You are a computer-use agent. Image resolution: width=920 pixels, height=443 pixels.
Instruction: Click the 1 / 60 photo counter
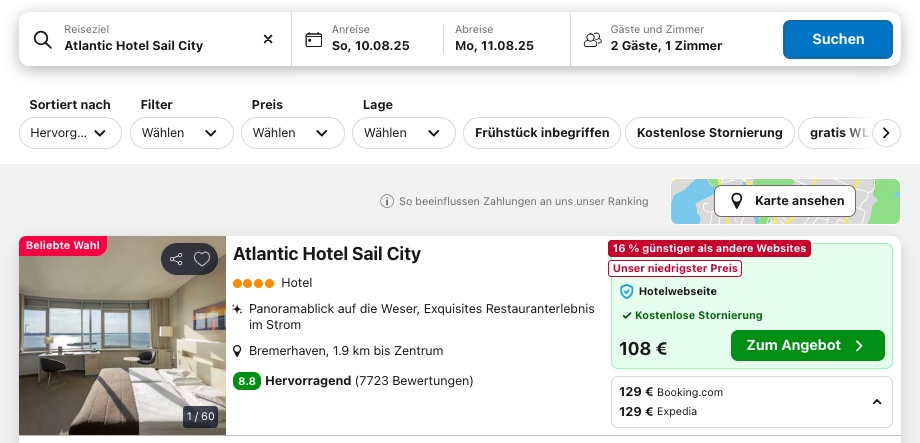[200, 417]
